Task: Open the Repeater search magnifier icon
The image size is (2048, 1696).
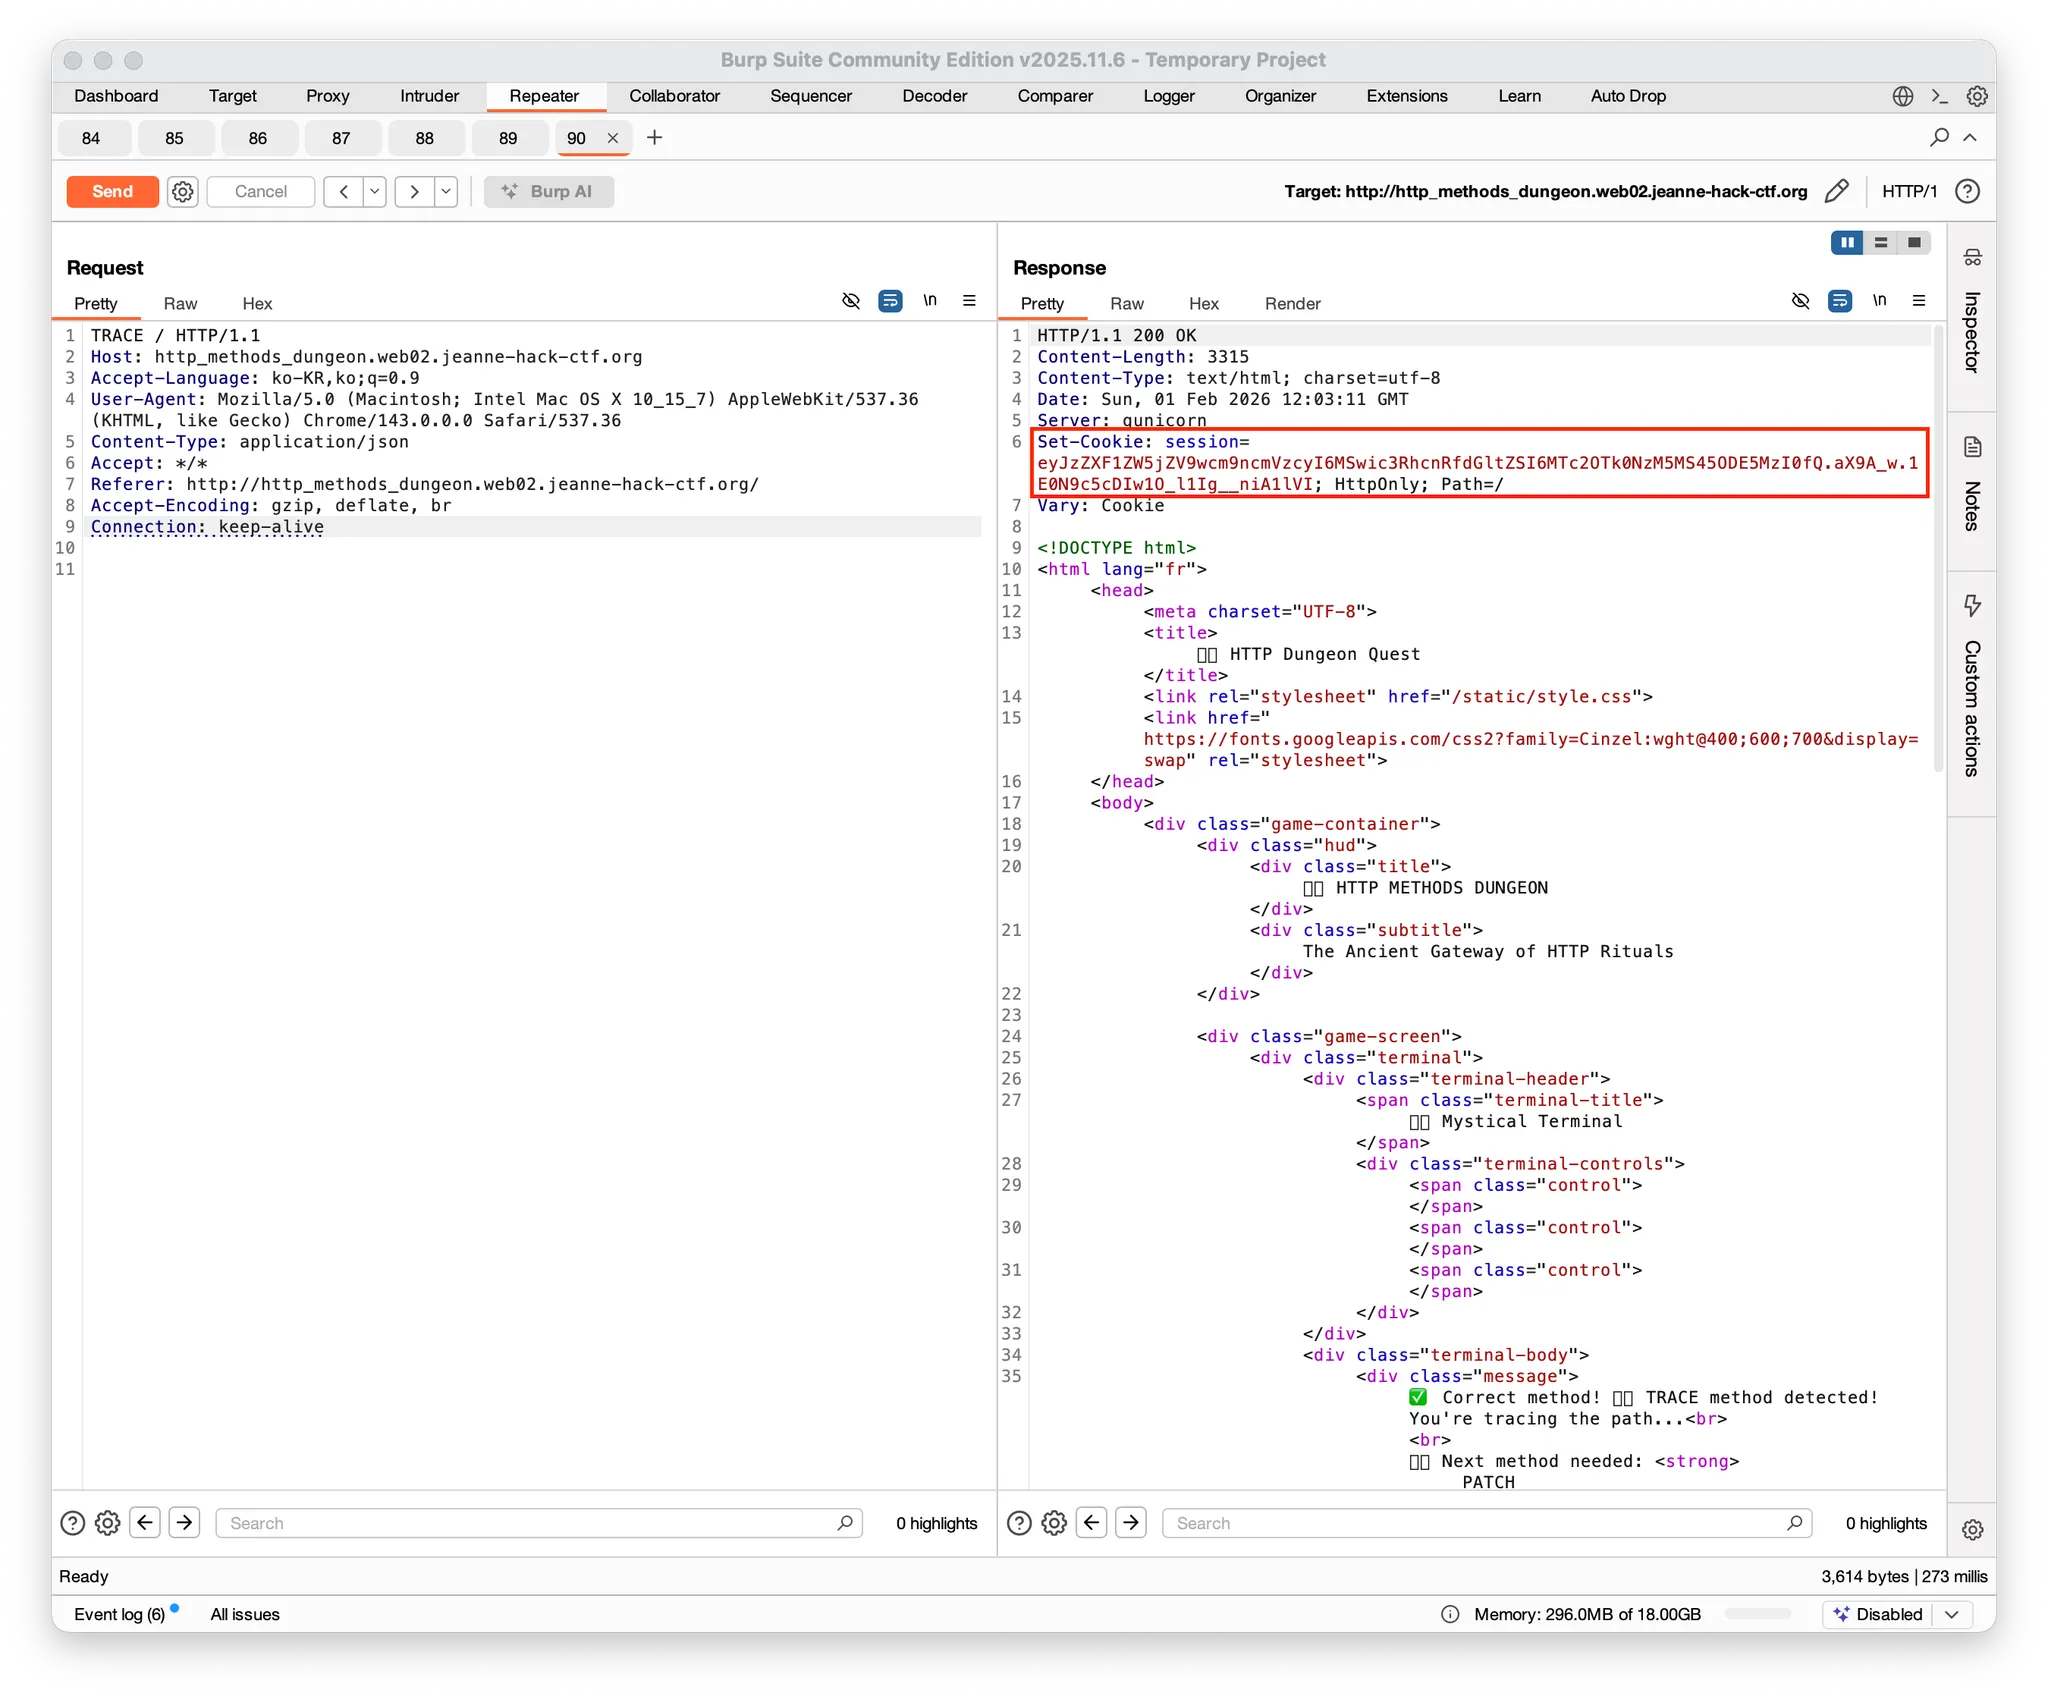Action: 1939,137
